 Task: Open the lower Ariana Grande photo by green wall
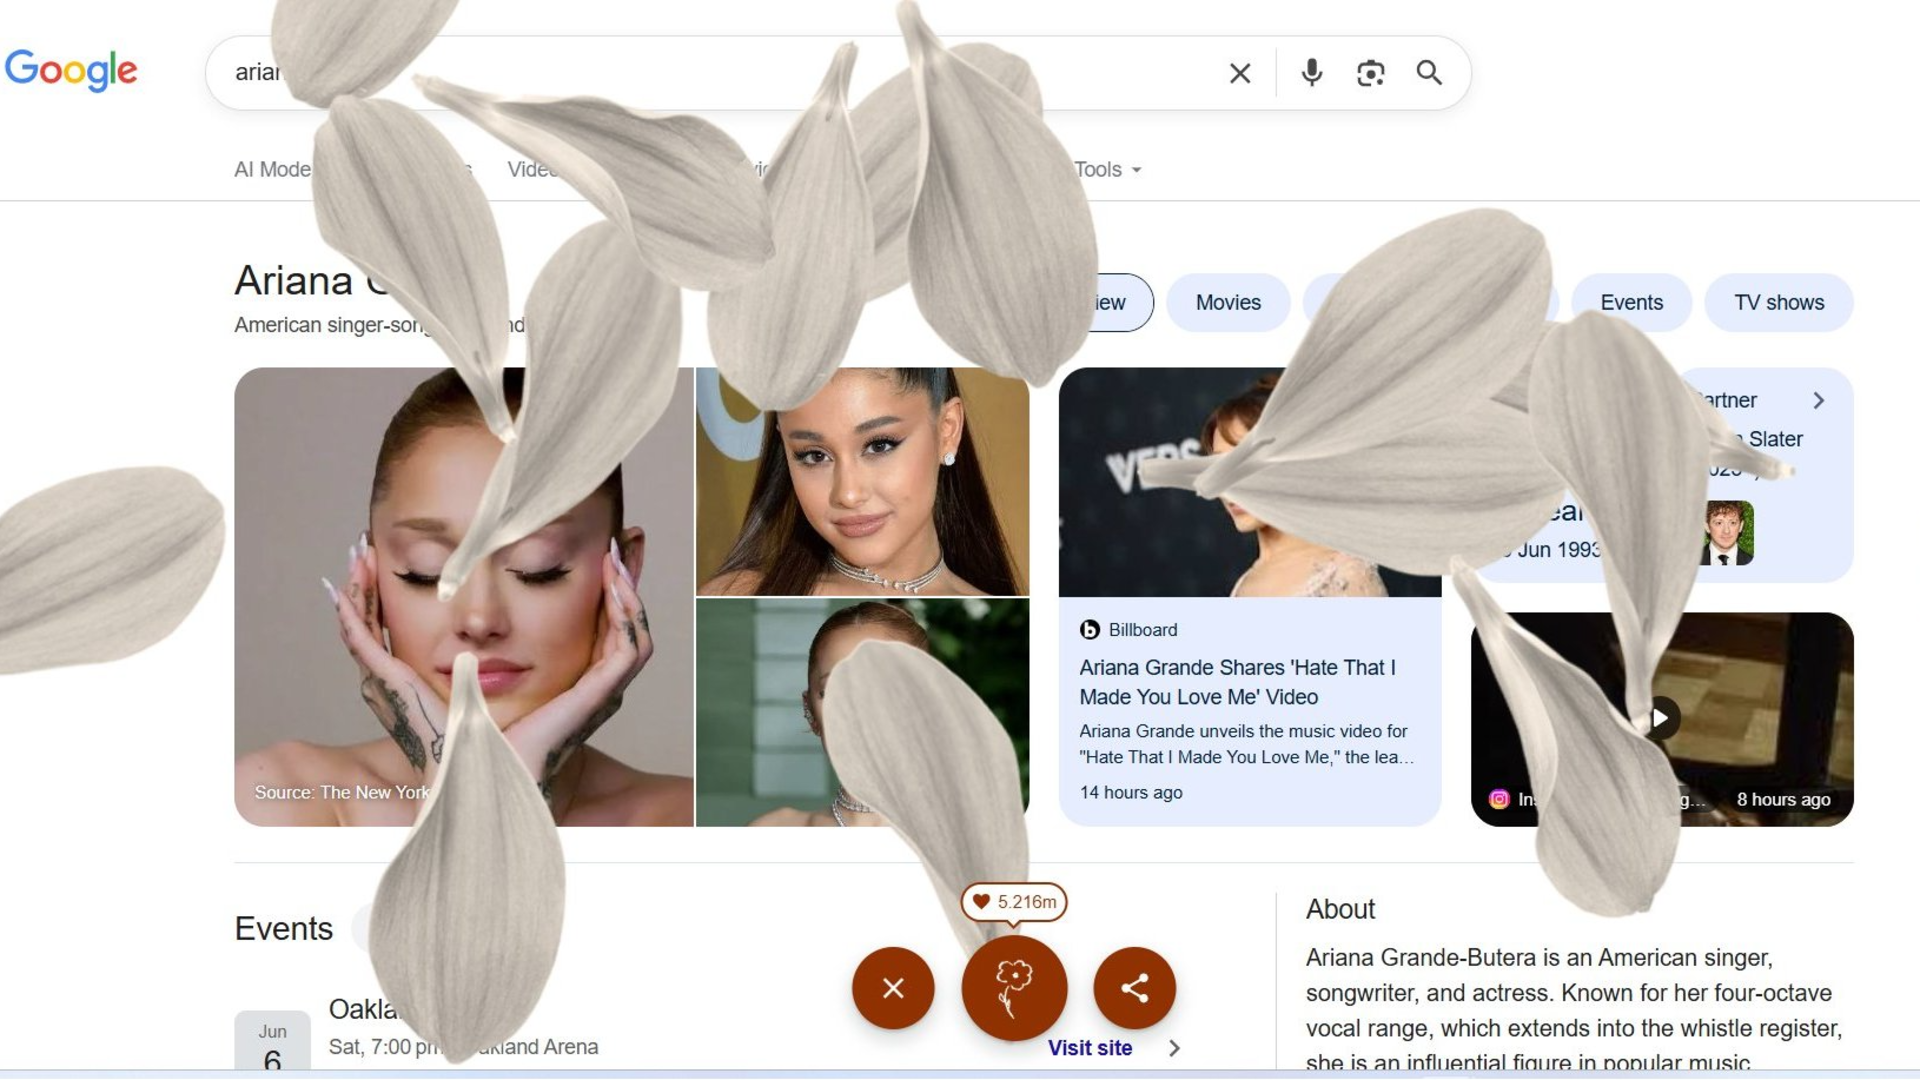[862, 713]
